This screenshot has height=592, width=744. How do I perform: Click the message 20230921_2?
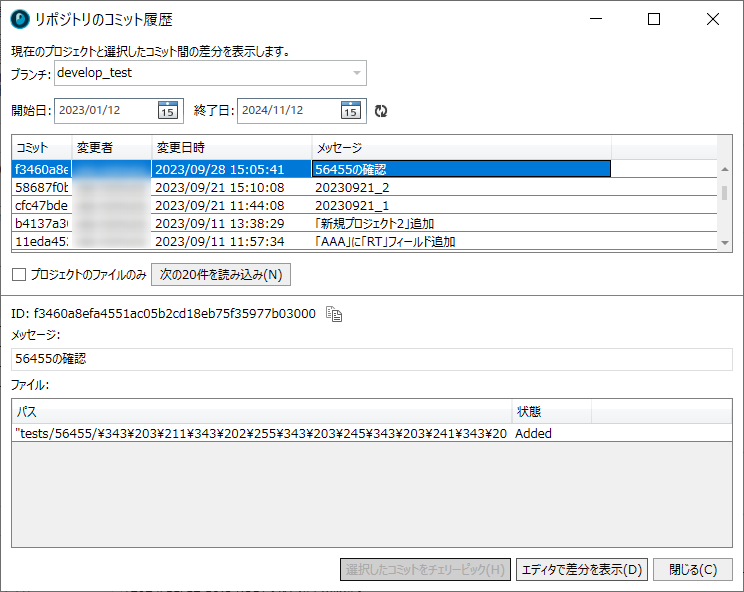pyautogui.click(x=352, y=188)
